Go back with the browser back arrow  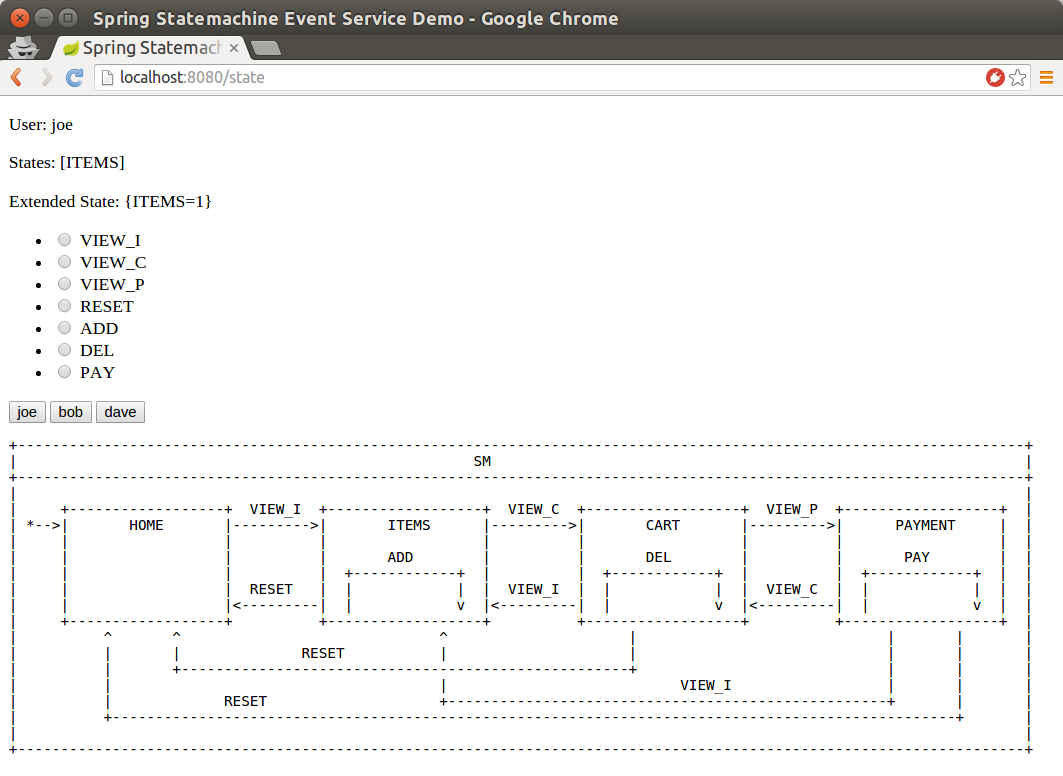pyautogui.click(x=17, y=77)
